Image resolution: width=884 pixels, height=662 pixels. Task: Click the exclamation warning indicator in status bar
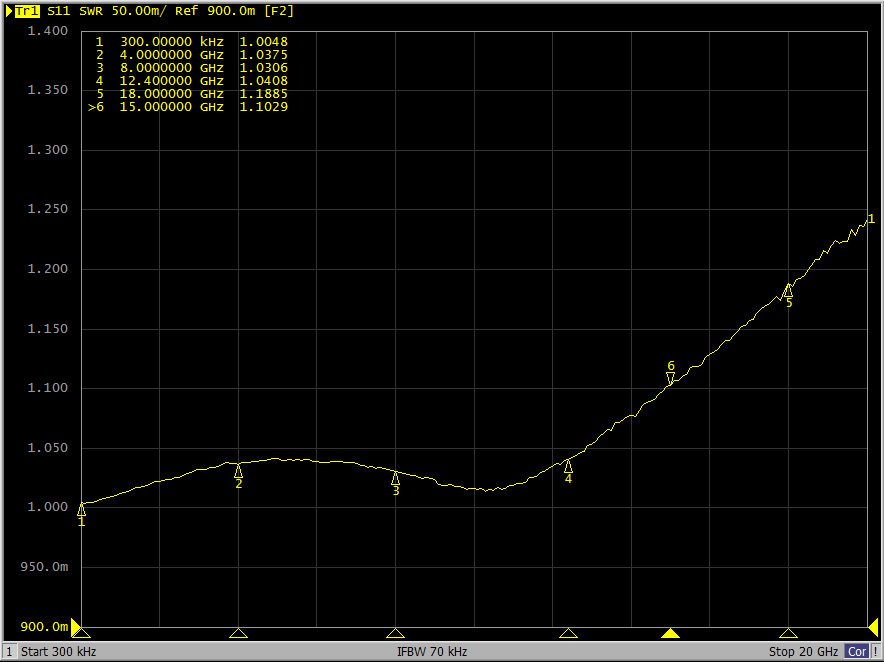pos(876,652)
